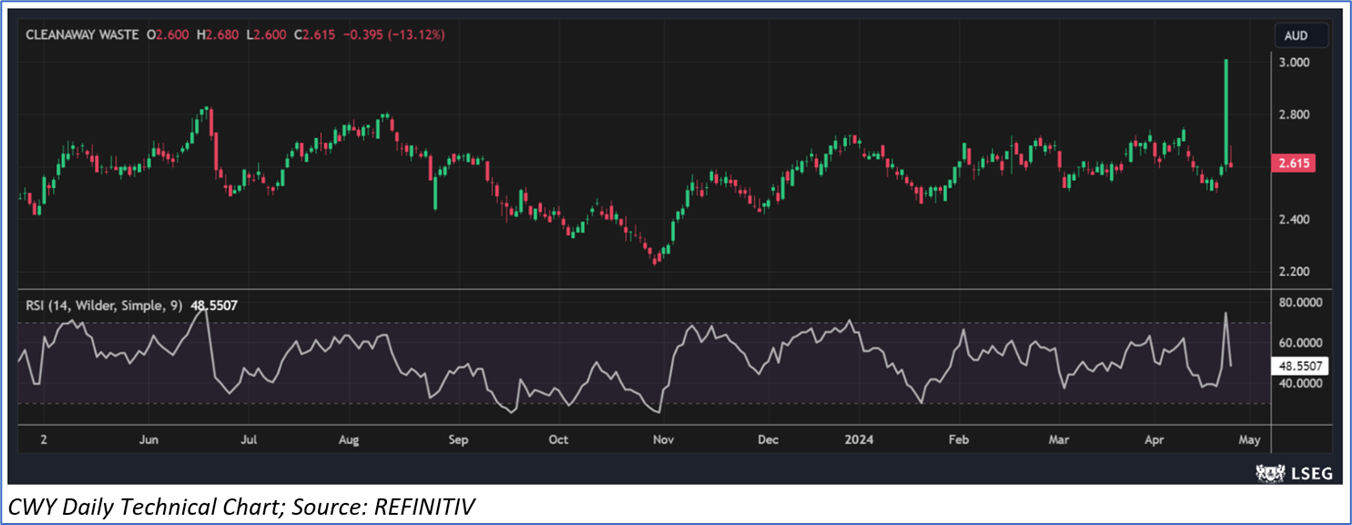This screenshot has height=525, width=1352.
Task: Click the Aug label on time axis
Action: tap(348, 439)
